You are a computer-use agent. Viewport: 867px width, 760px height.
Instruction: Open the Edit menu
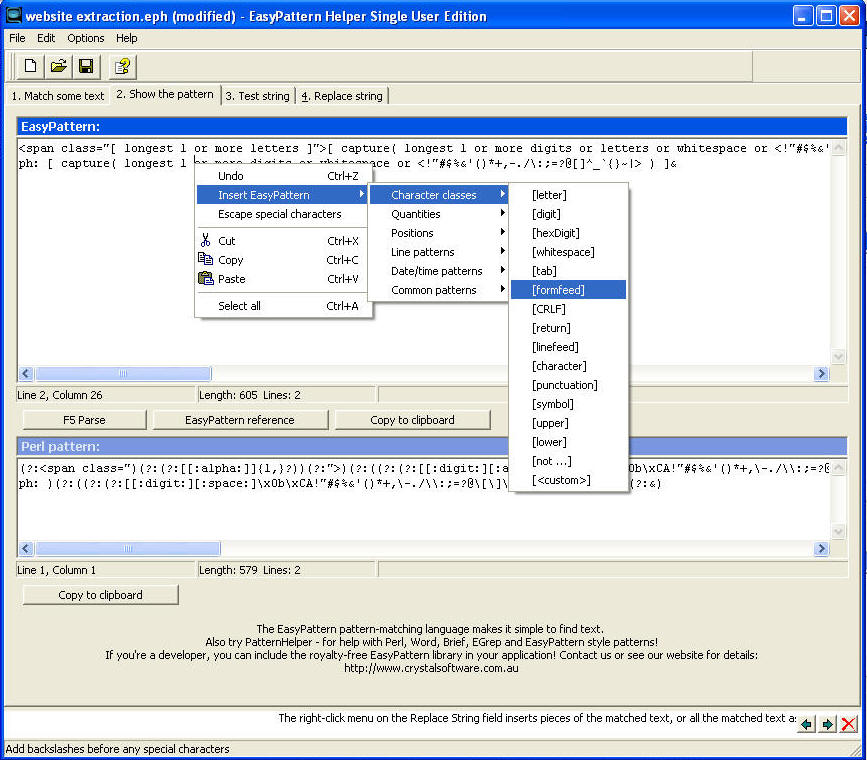point(46,38)
